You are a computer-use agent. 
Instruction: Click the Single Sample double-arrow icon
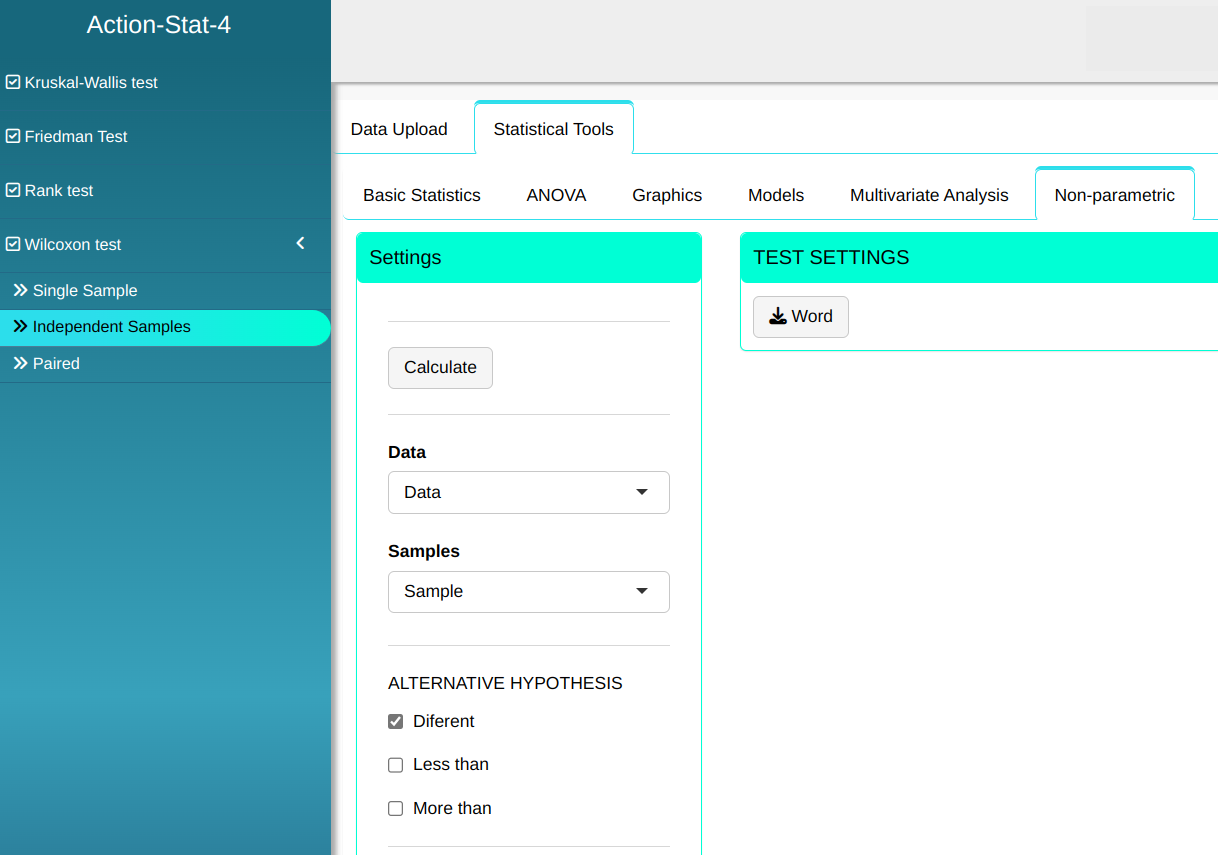20,291
